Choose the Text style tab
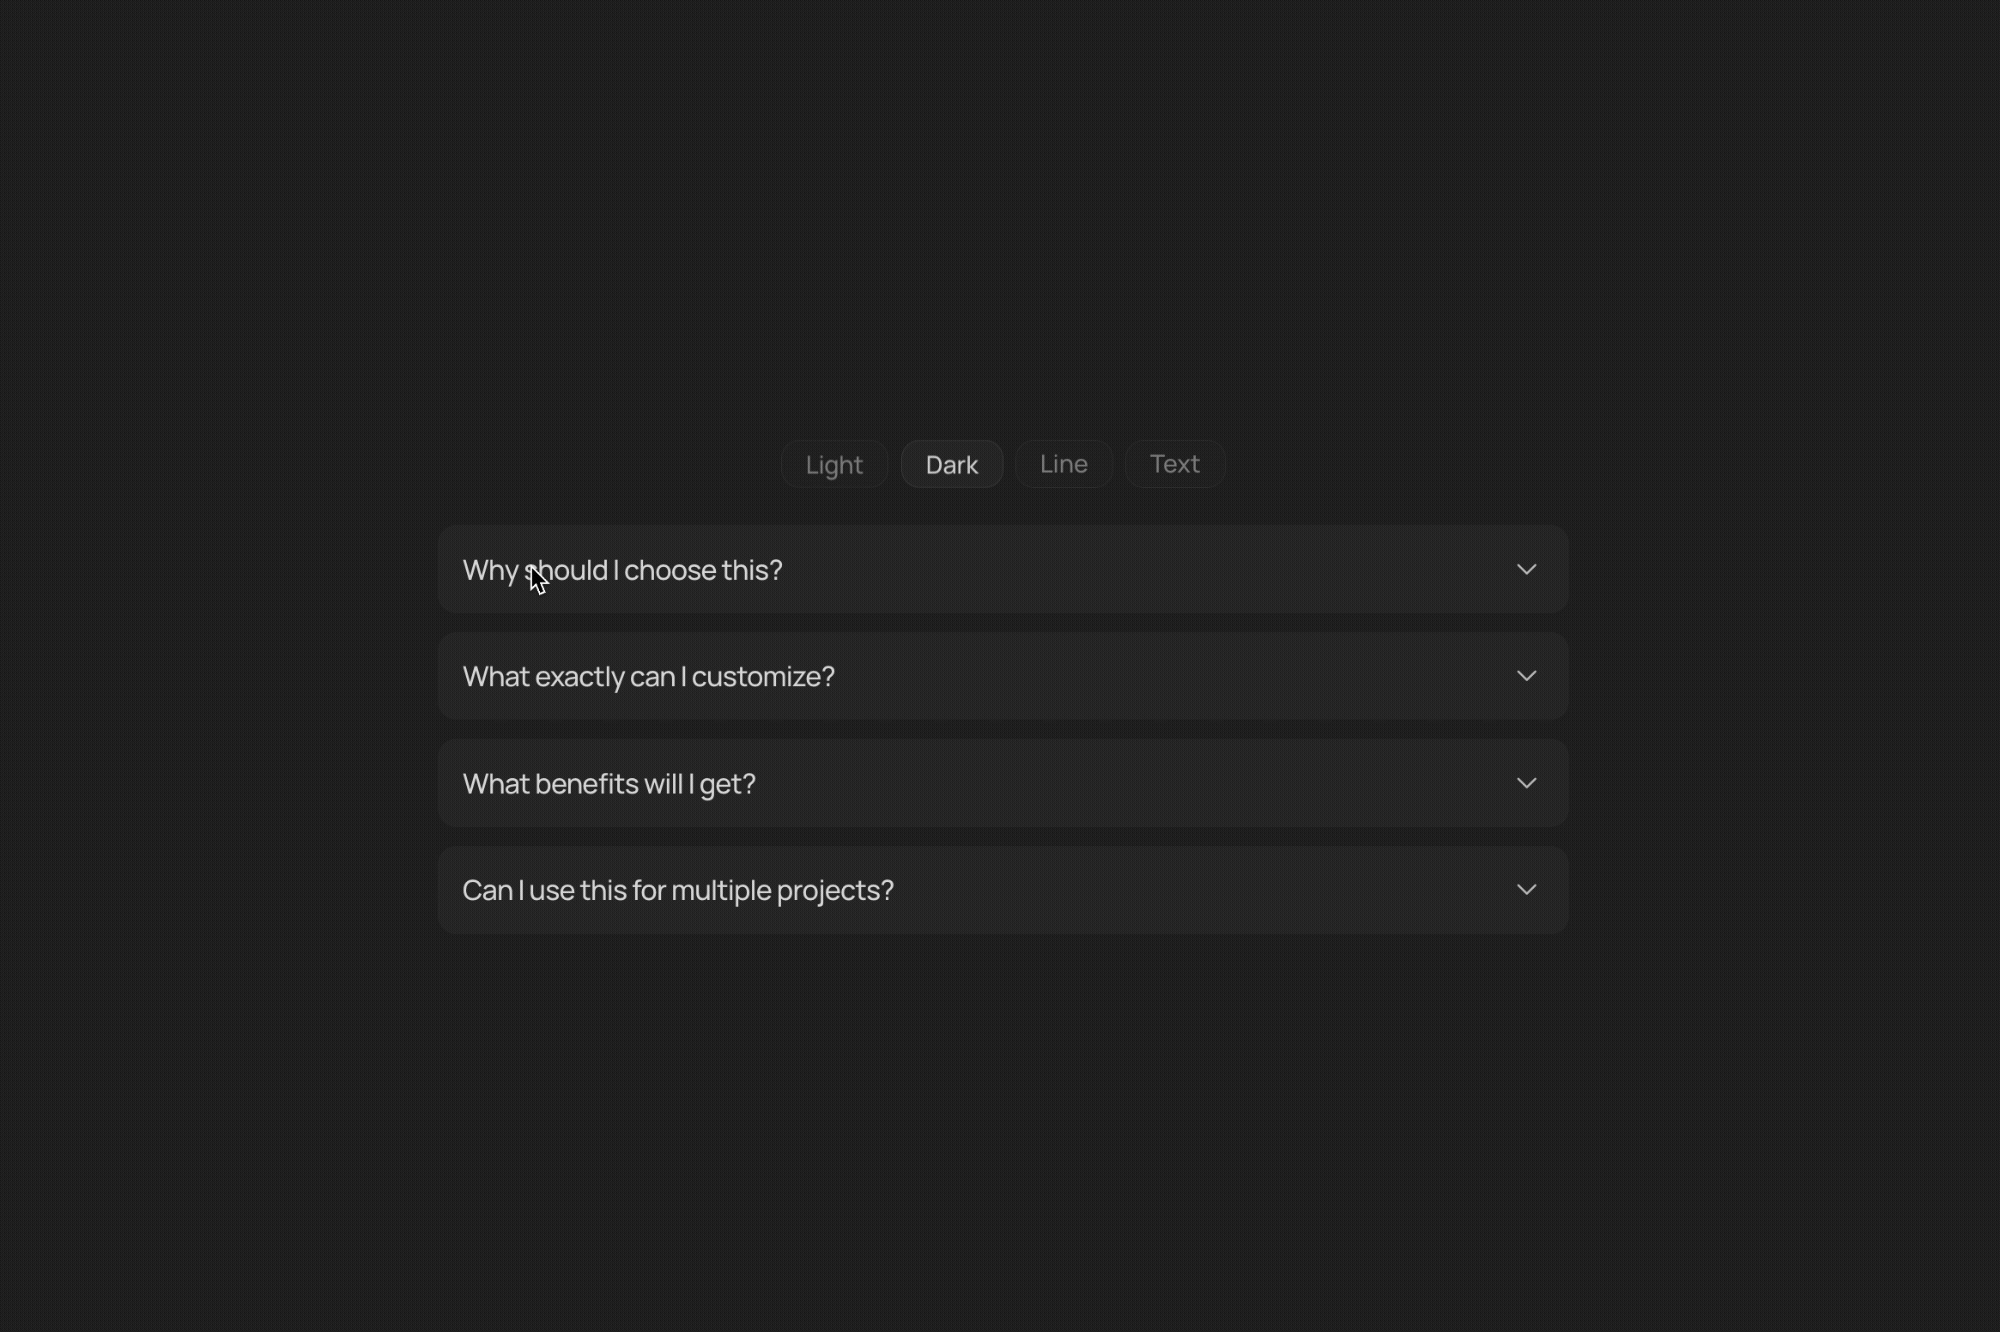The height and width of the screenshot is (1332, 2000). 1174,465
